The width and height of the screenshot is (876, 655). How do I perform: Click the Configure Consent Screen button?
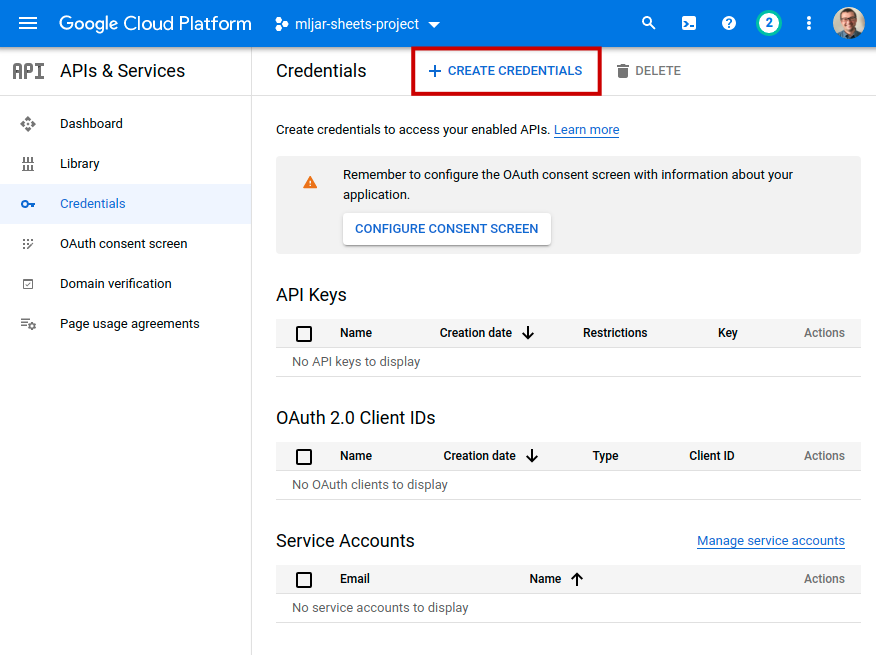[x=446, y=229]
